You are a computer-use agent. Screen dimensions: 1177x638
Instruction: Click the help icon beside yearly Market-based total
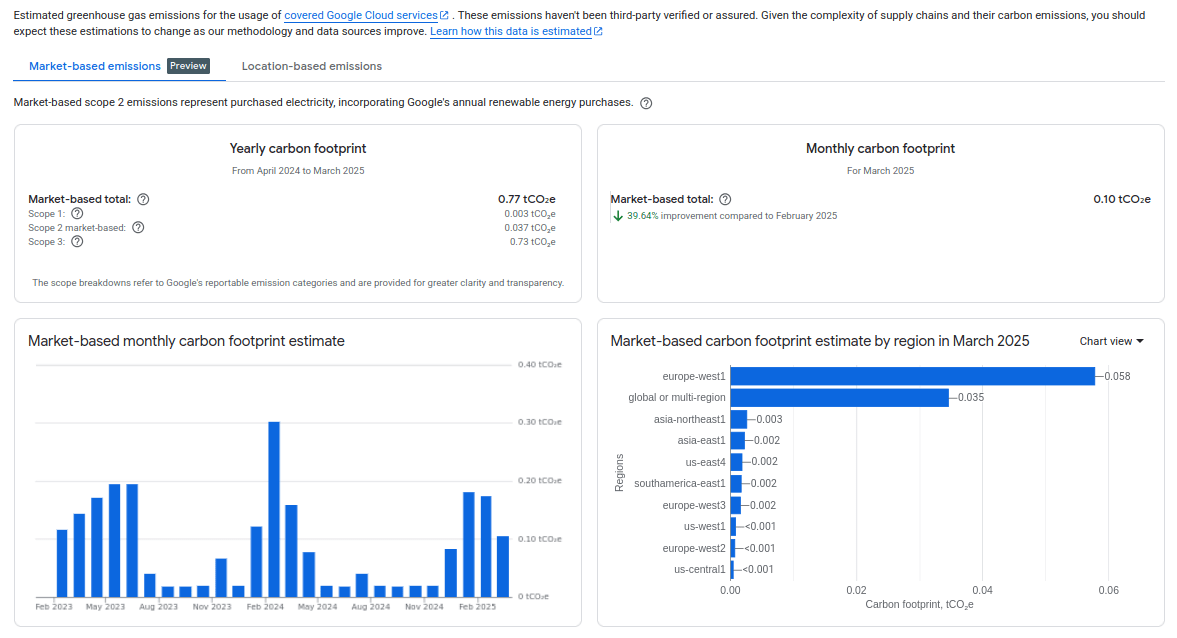(143, 199)
